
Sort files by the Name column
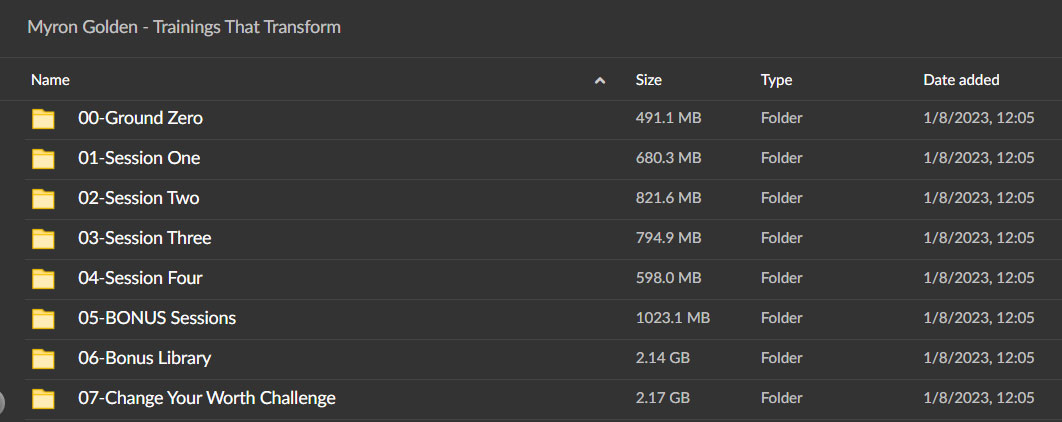coord(50,80)
